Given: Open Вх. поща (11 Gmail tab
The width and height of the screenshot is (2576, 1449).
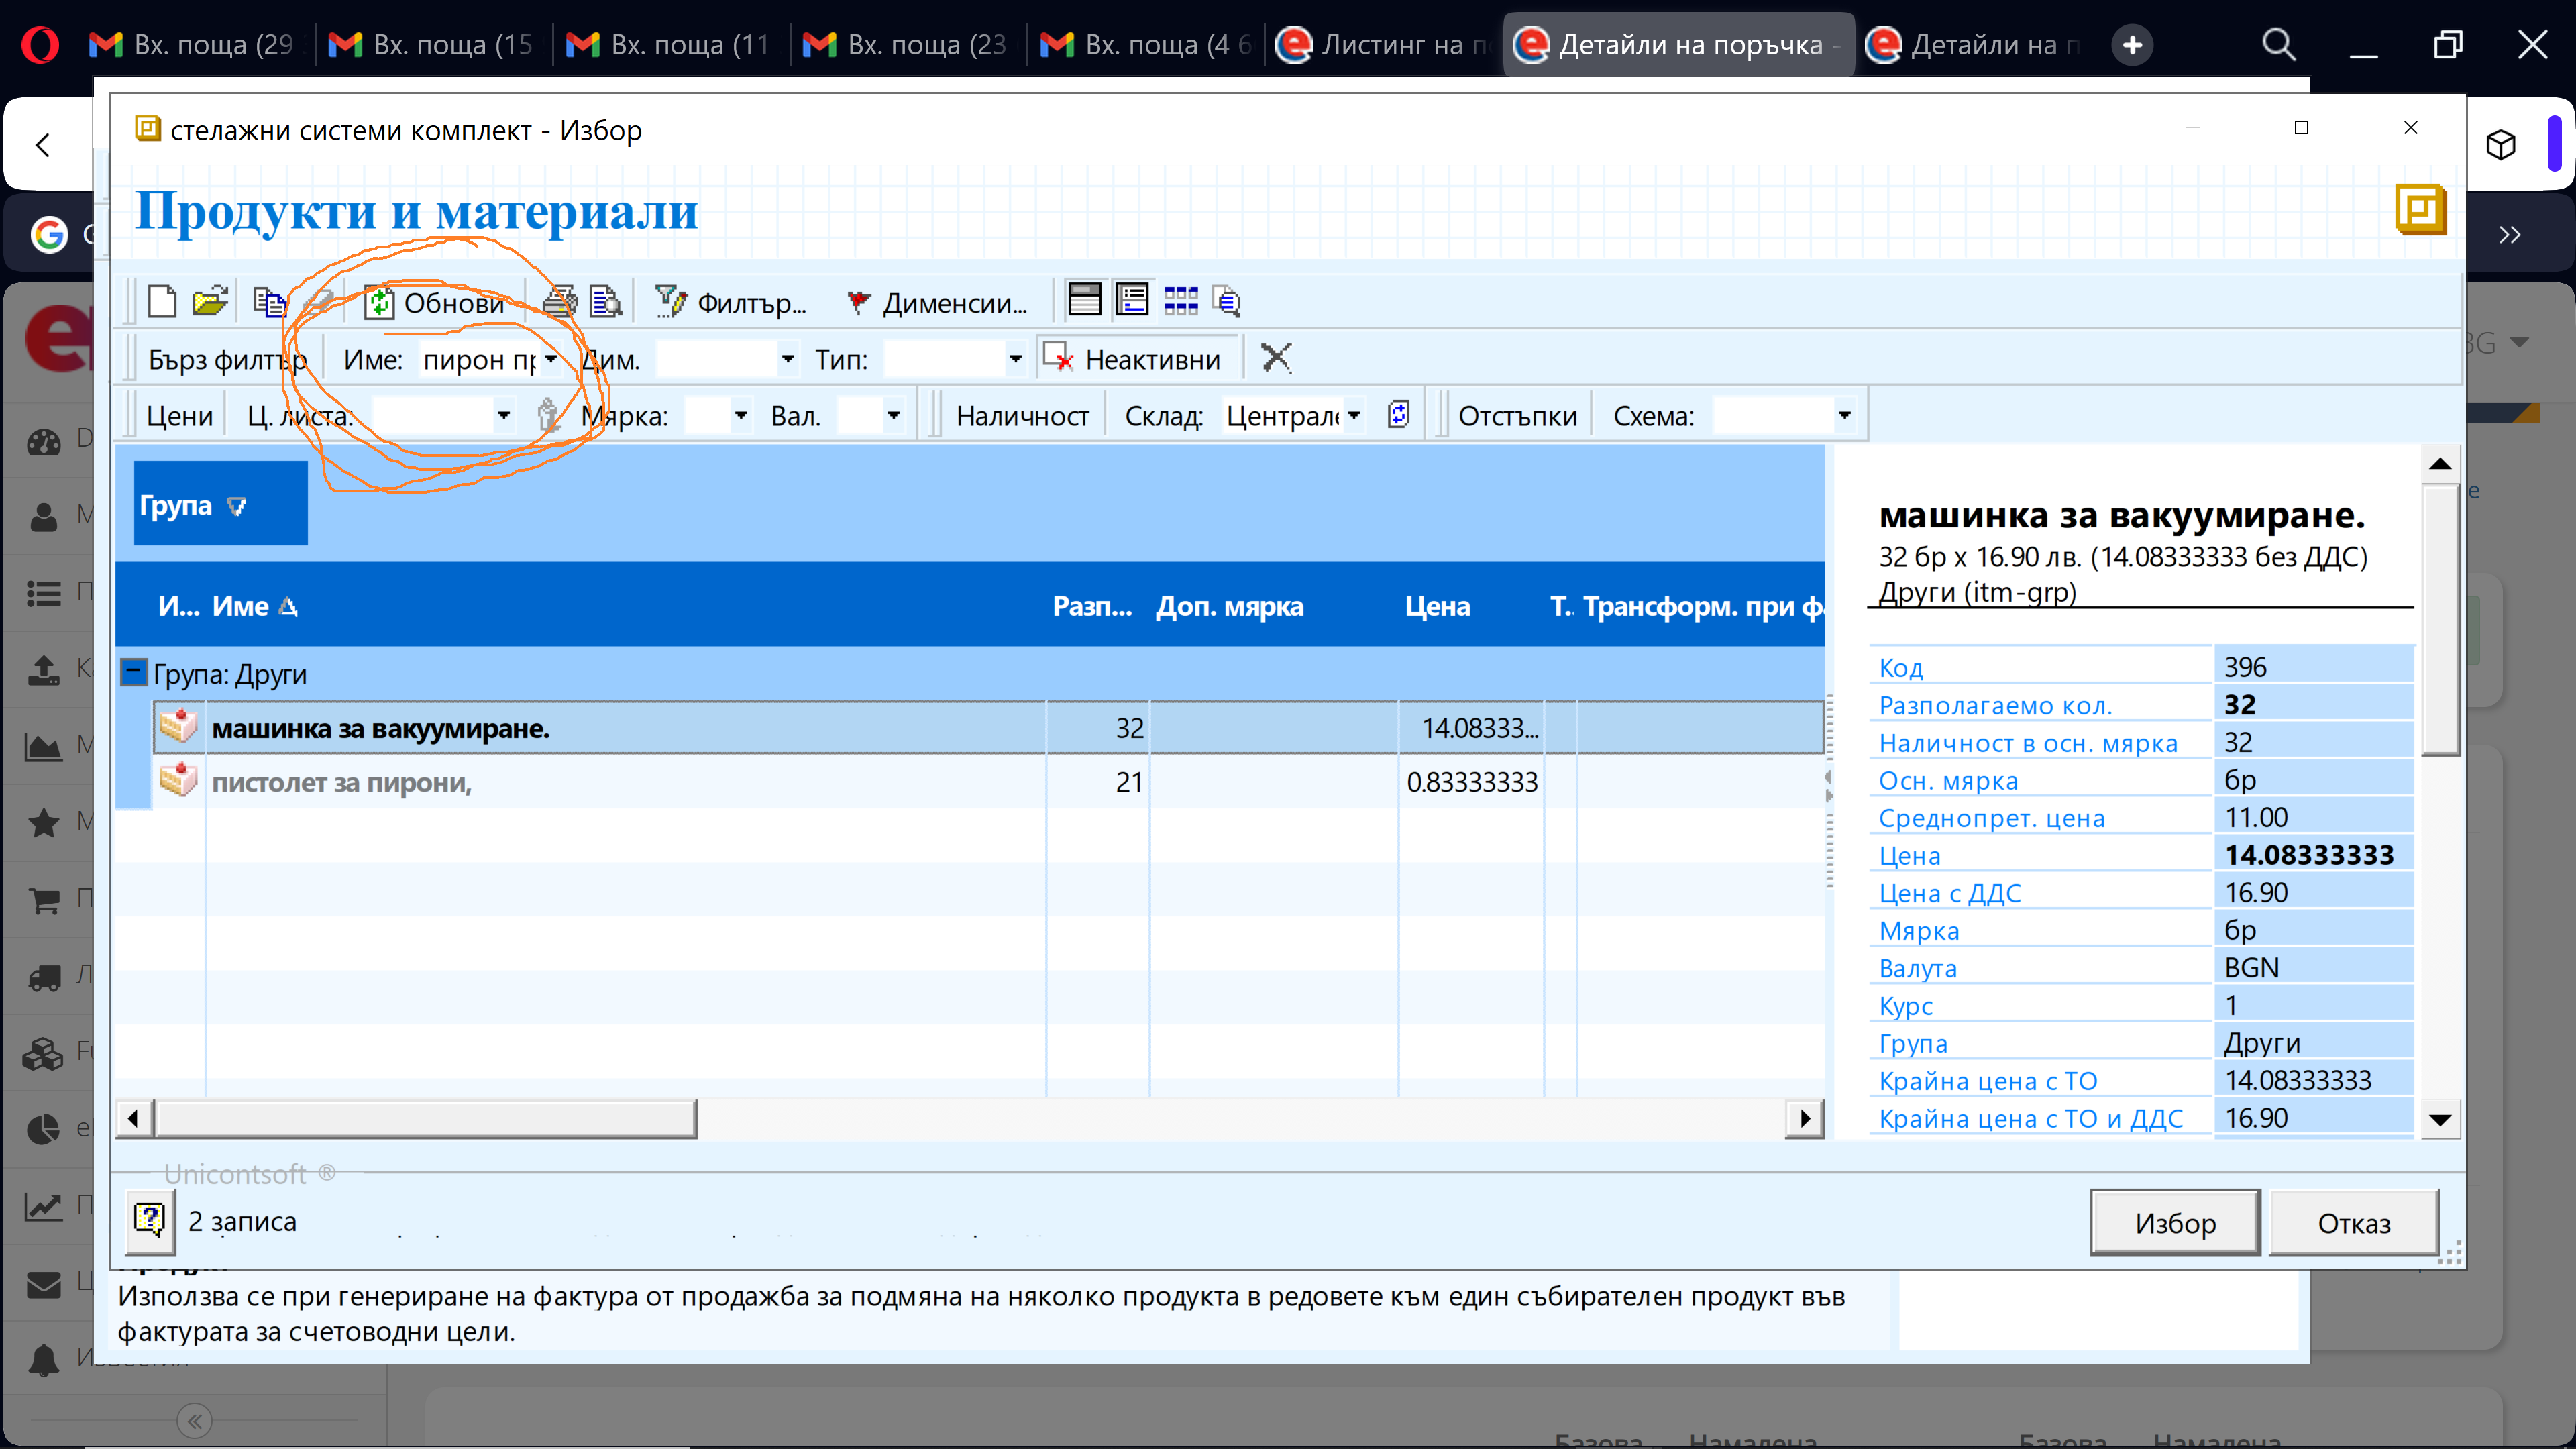Looking at the screenshot, I should coord(668,44).
